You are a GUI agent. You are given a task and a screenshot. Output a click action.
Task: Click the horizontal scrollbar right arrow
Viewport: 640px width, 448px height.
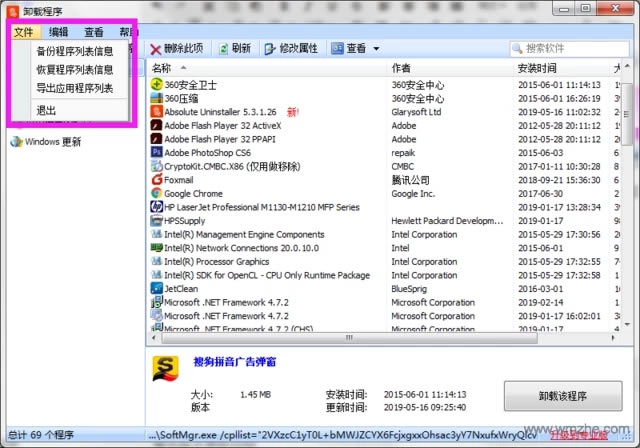tap(613, 338)
